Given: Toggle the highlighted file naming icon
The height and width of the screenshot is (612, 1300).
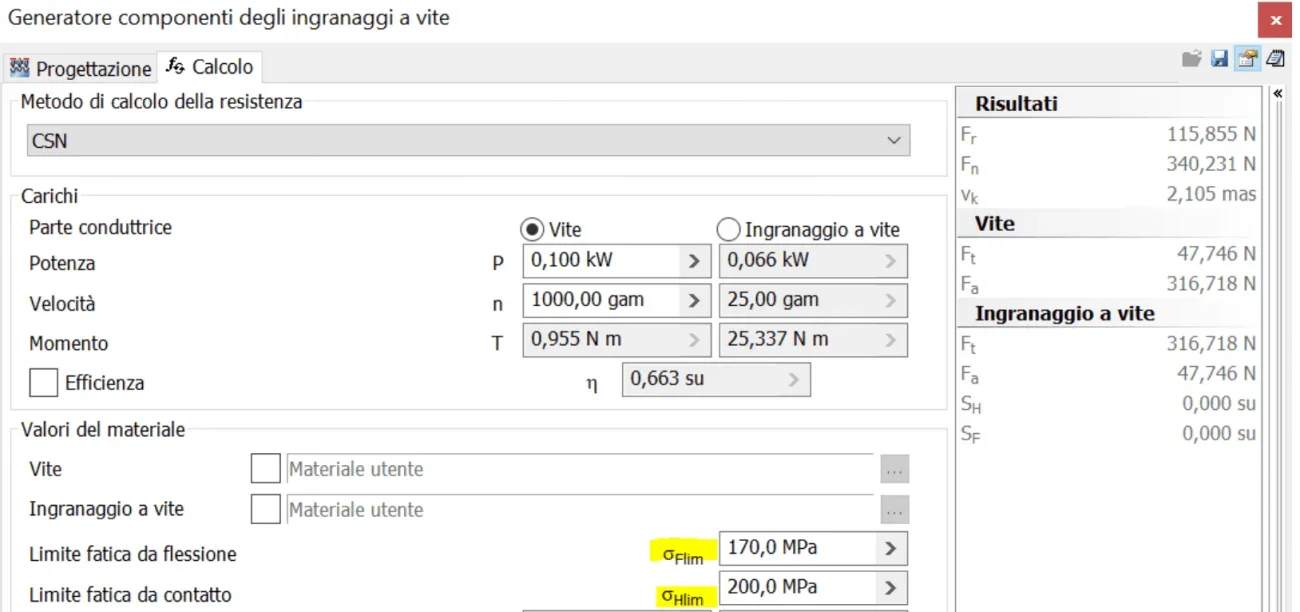Looking at the screenshot, I should pyautogui.click(x=1247, y=59).
